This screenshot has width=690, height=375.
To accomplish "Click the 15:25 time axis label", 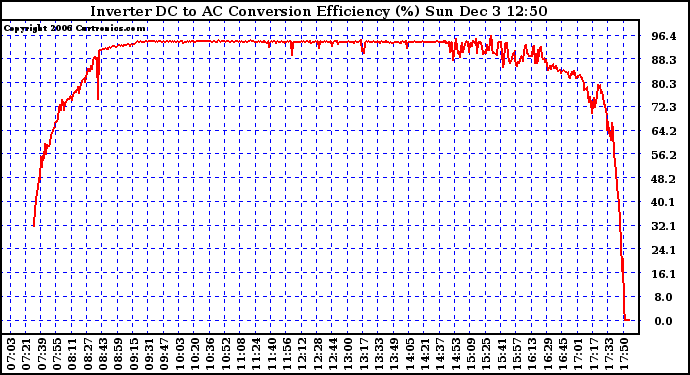I will pyautogui.click(x=486, y=354).
